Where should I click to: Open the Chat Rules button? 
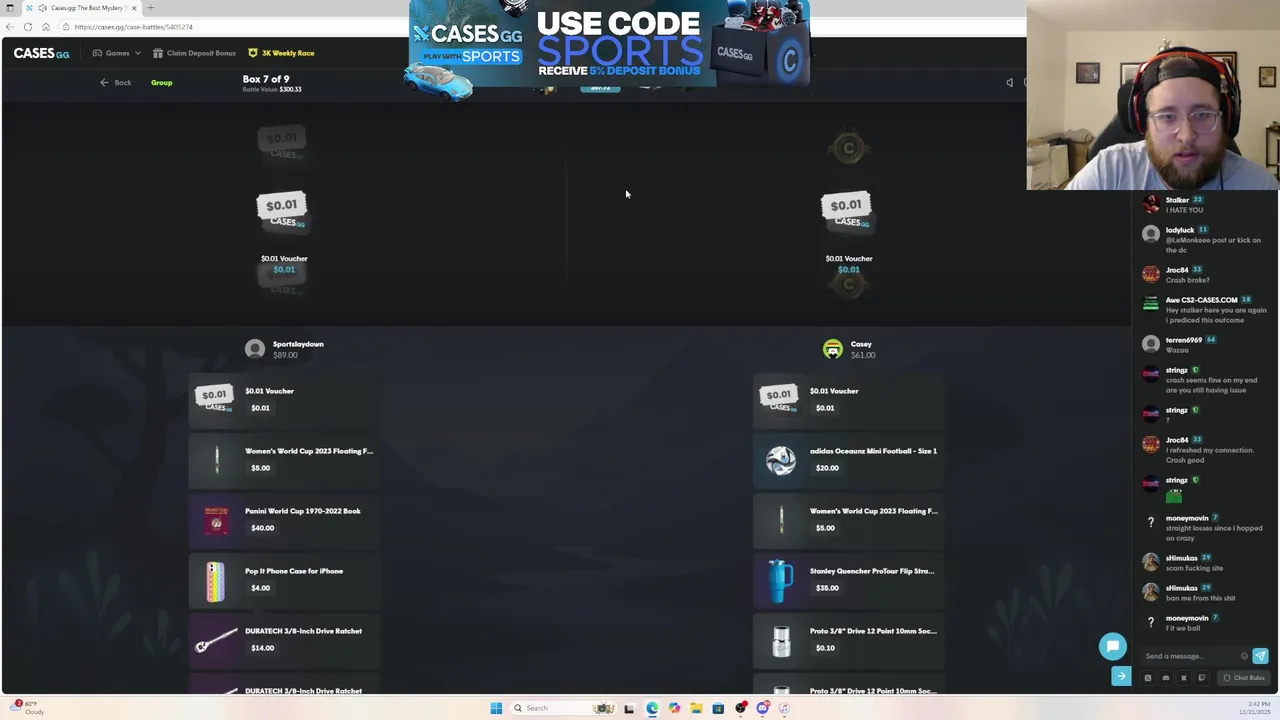[1244, 678]
